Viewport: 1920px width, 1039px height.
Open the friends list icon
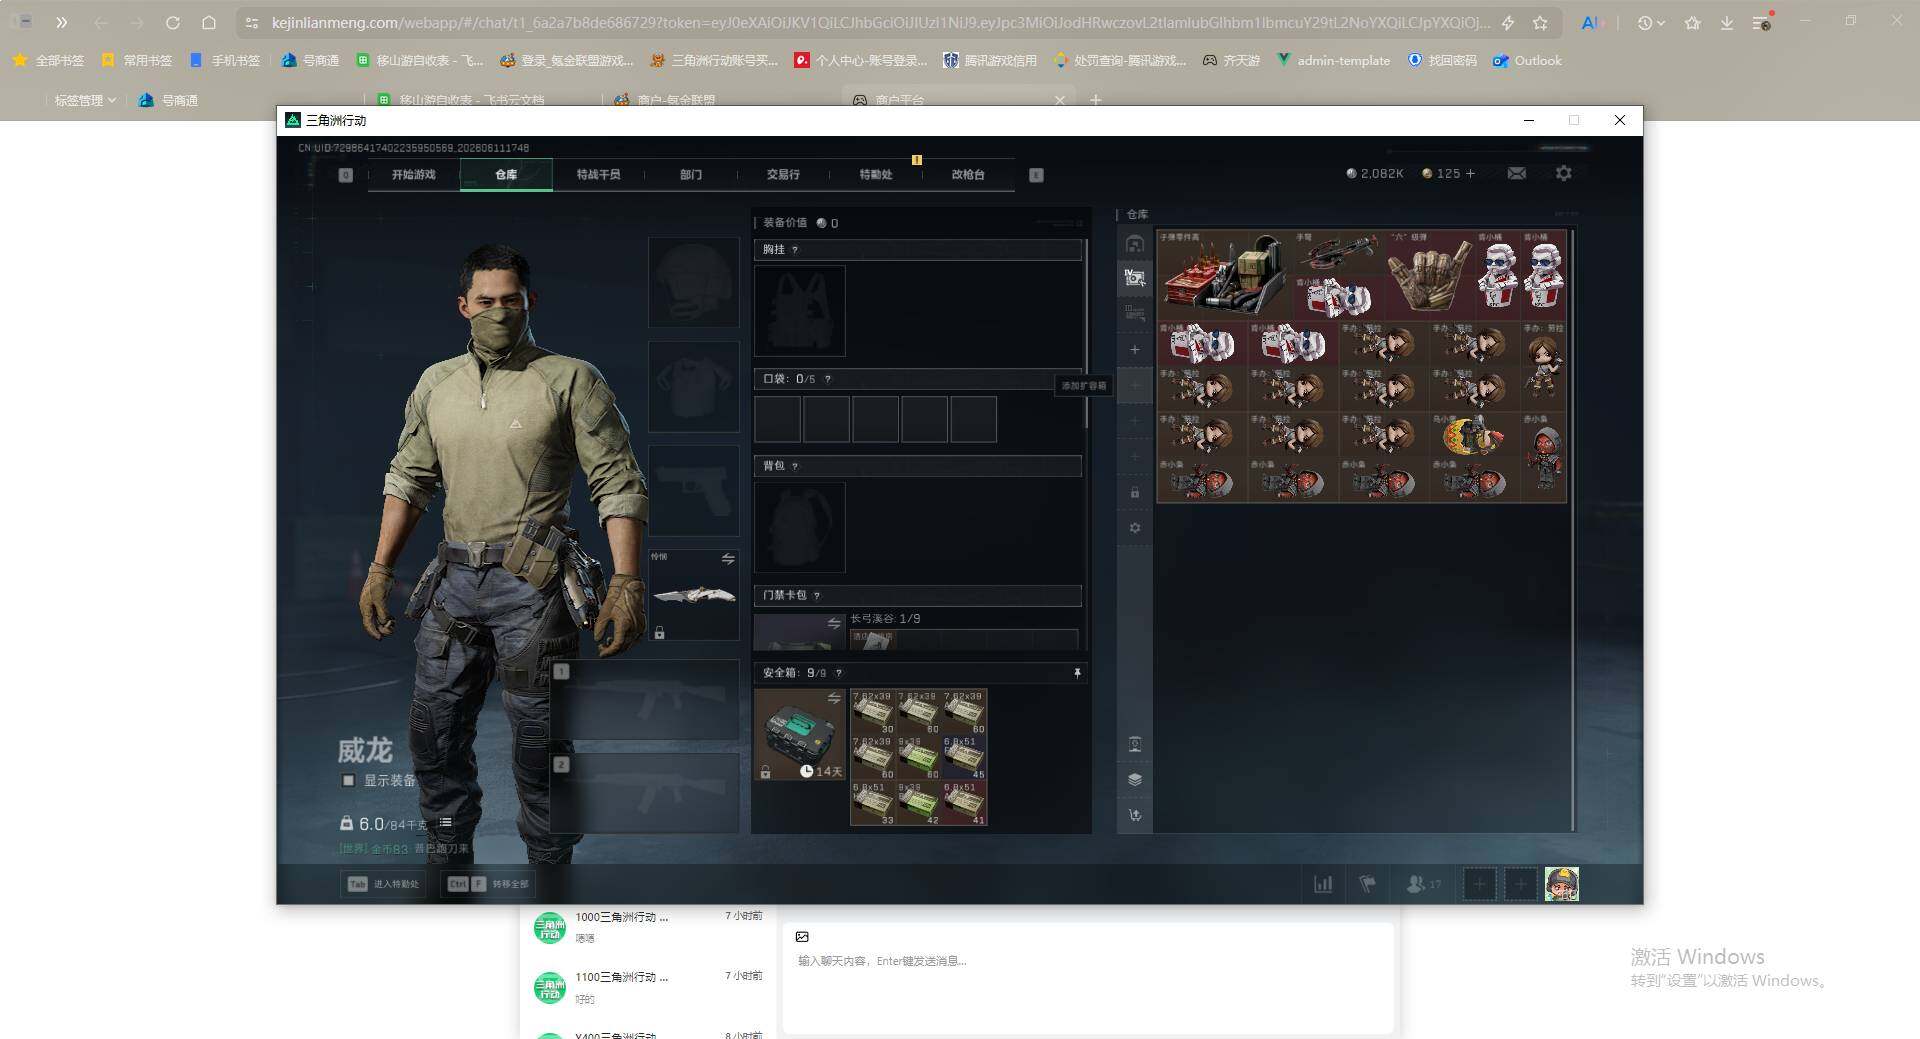1423,884
